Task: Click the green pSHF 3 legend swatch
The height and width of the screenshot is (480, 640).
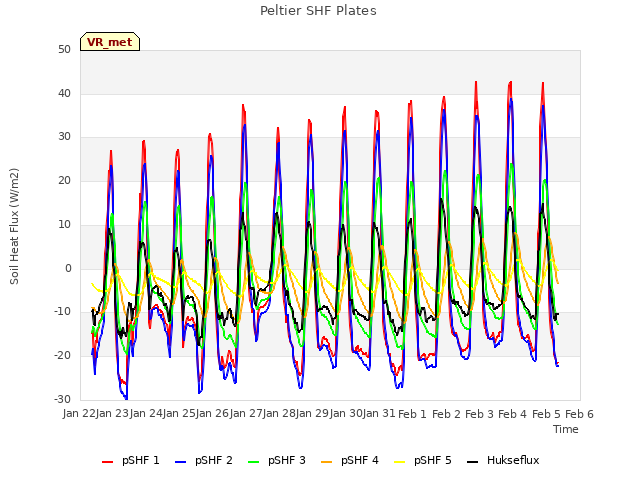Action: (253, 462)
